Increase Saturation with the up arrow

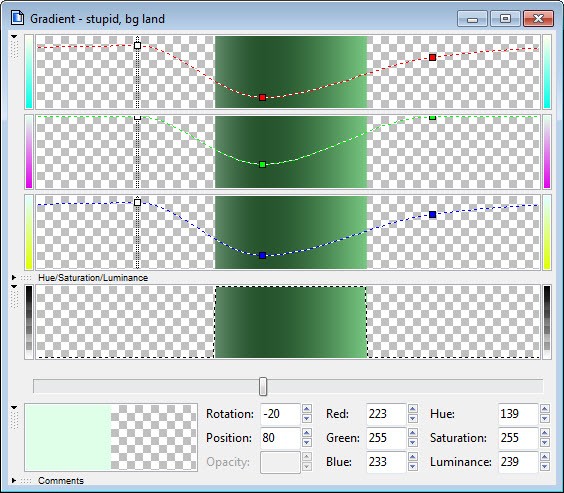pyautogui.click(x=545, y=433)
